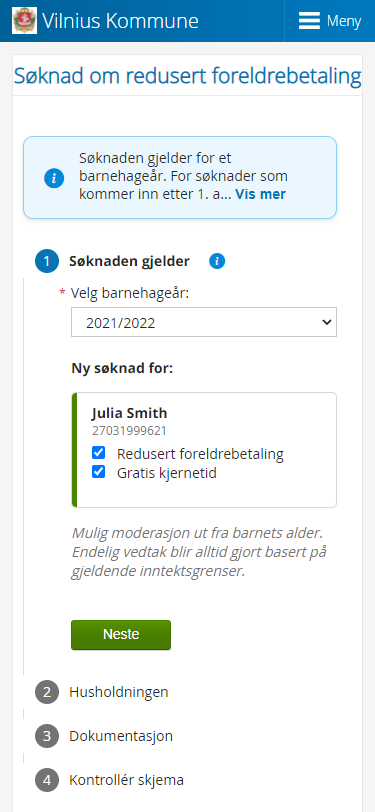The width and height of the screenshot is (375, 812).
Task: Uncheck the Gratis kjernetid checkbox
Action: coord(98,472)
